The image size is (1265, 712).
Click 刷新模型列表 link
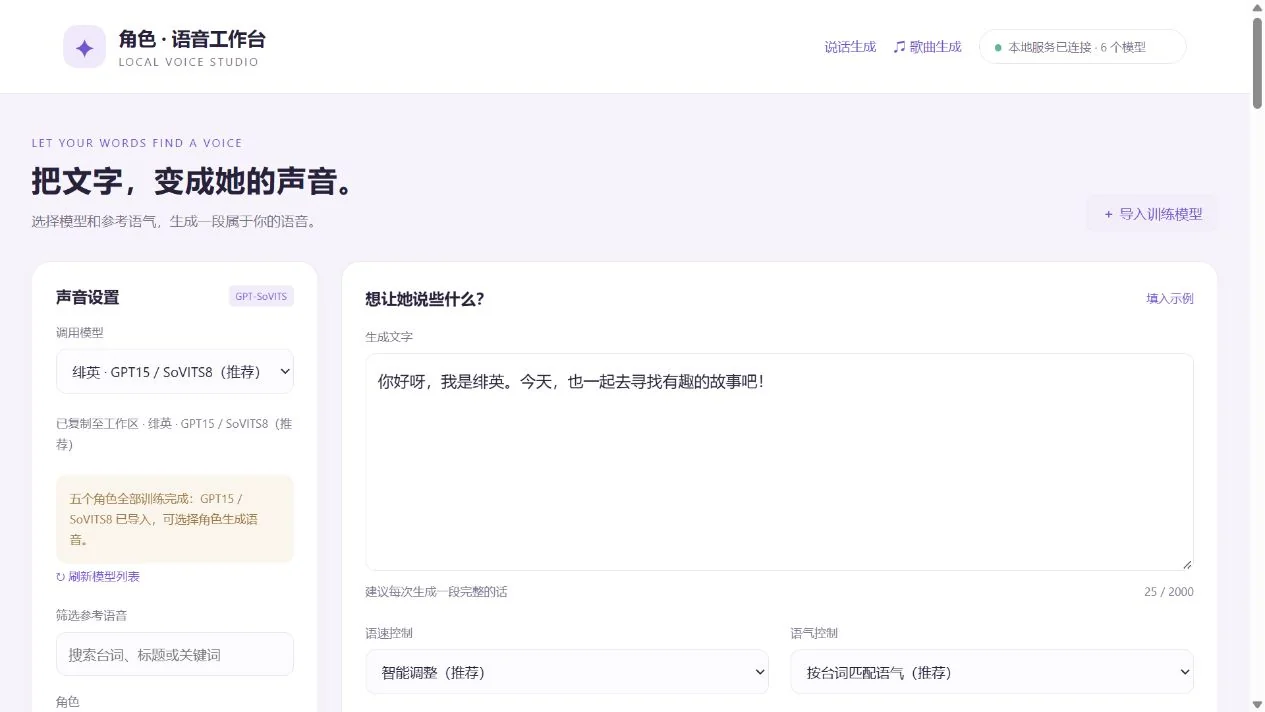point(98,577)
